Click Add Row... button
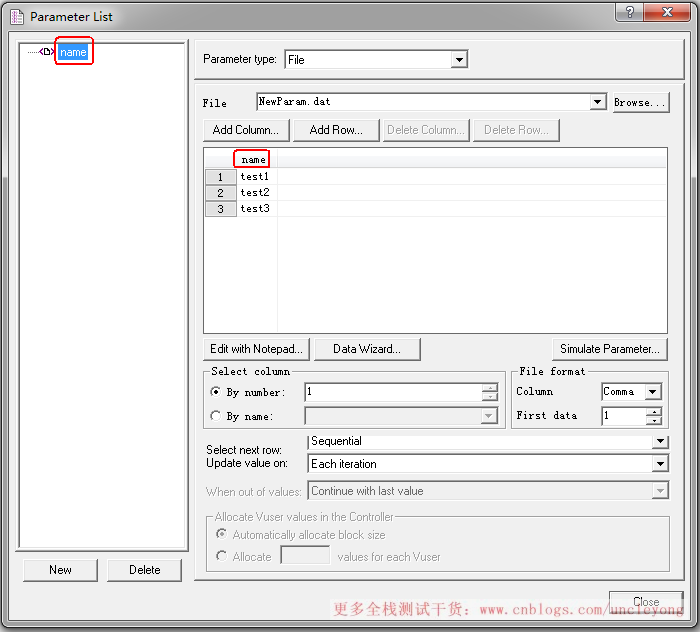Image resolution: width=700 pixels, height=632 pixels. pyautogui.click(x=336, y=130)
